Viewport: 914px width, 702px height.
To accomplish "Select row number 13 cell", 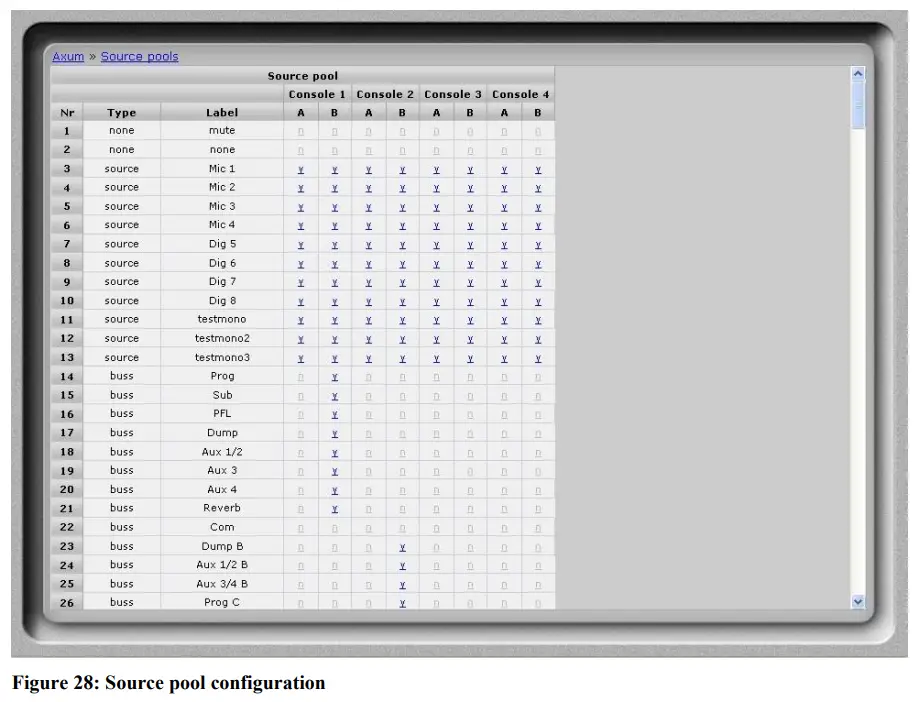I will (x=67, y=357).
